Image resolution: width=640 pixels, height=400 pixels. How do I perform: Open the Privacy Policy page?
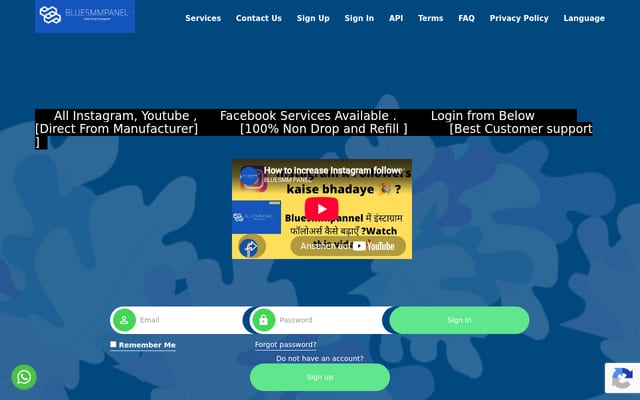tap(519, 18)
